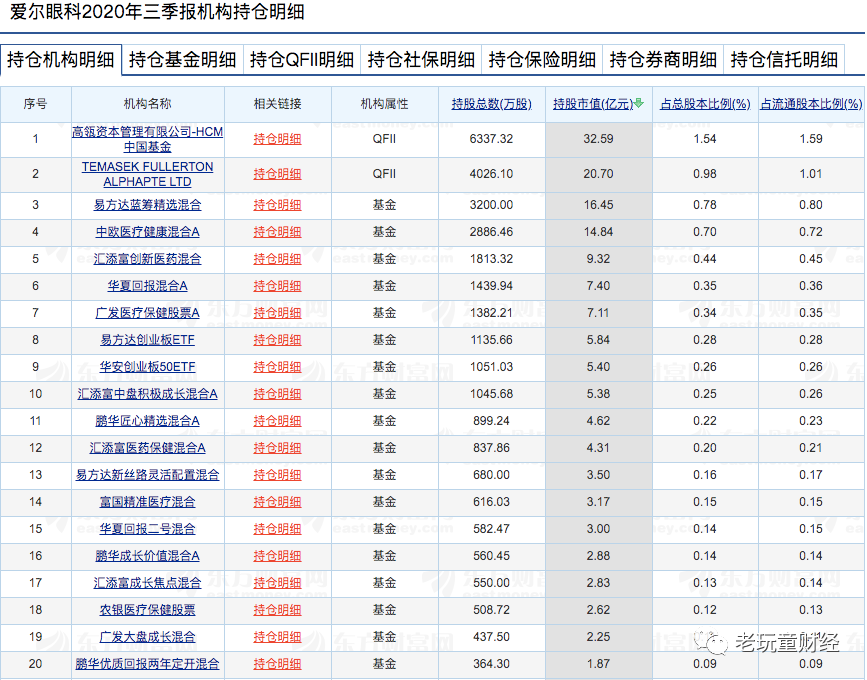Click the 相关链接 column header
Viewport: 867px width, 680px height.
[278, 104]
